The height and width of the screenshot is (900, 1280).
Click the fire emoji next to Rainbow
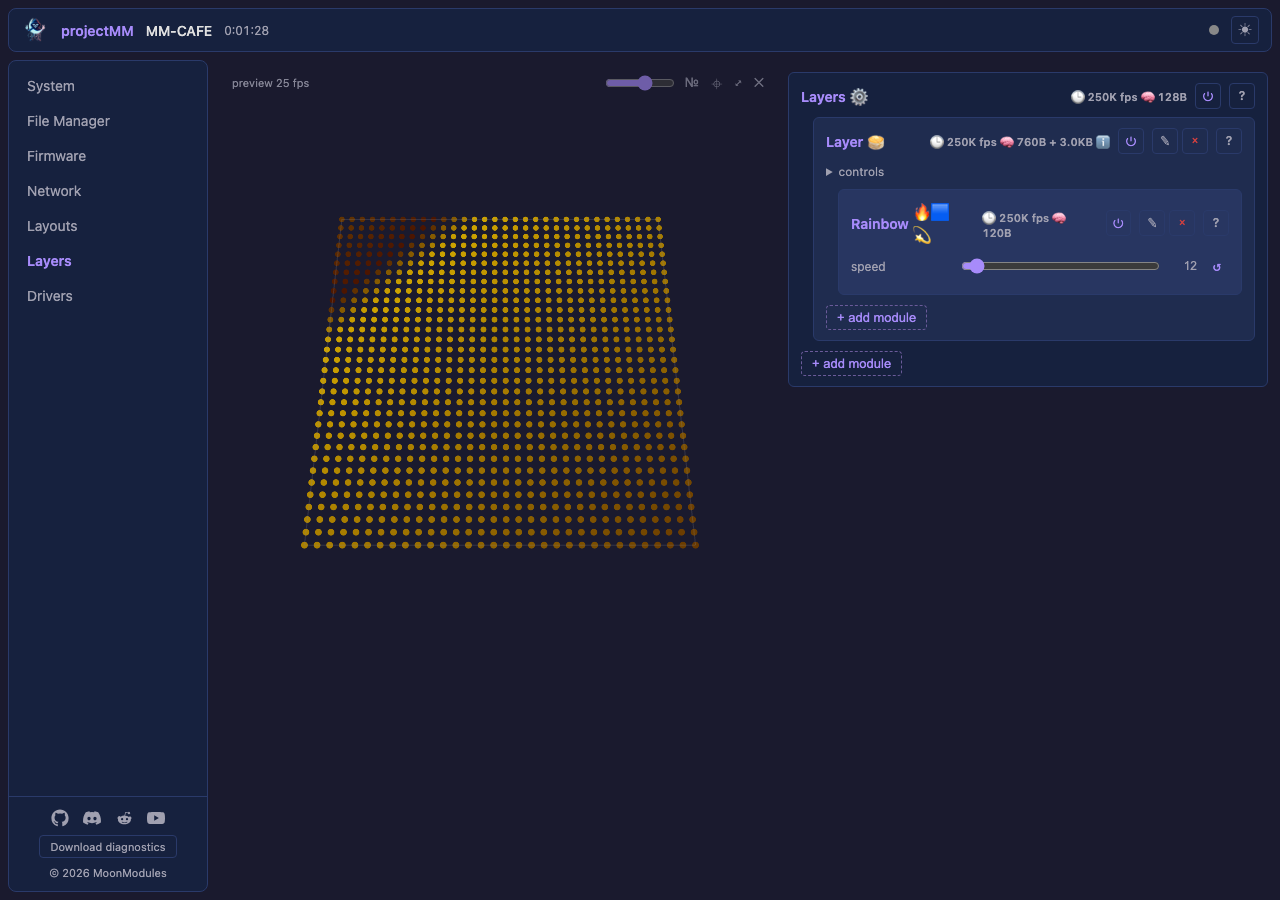(x=922, y=212)
